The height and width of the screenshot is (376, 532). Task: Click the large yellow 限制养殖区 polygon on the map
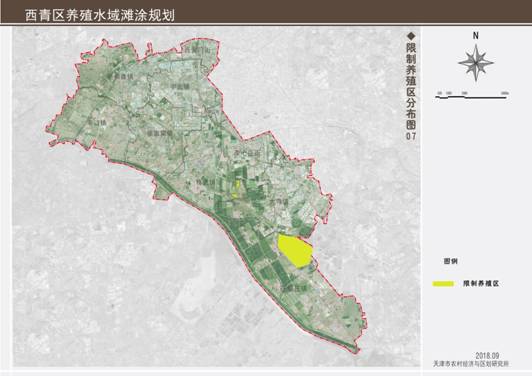[295, 251]
